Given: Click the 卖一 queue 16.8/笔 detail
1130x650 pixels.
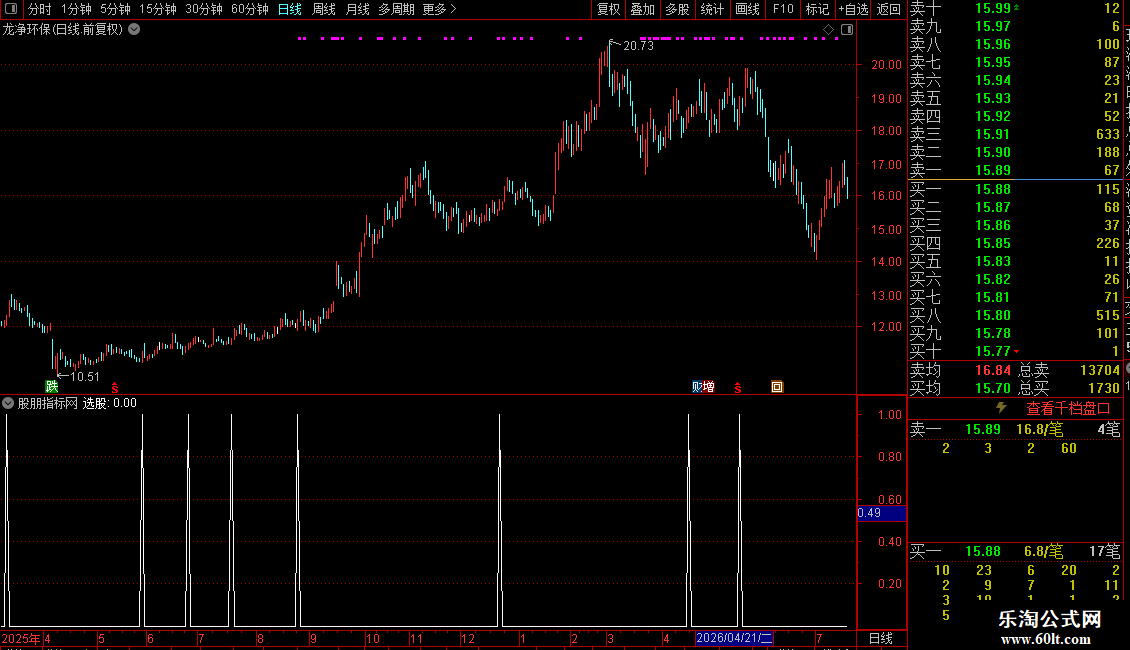Looking at the screenshot, I should click(x=1040, y=429).
